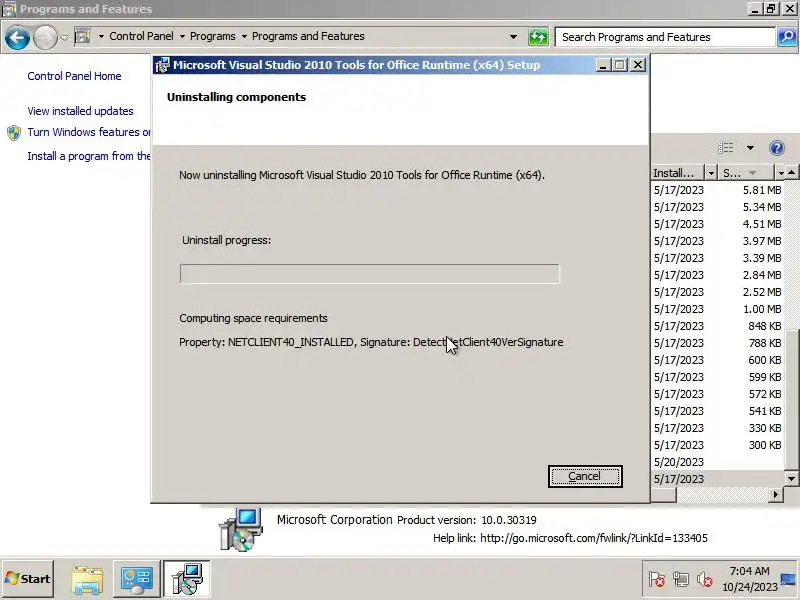Expand dropdown arrow after Programs breadcrumb
Viewport: 800px width, 600px height.
point(244,37)
